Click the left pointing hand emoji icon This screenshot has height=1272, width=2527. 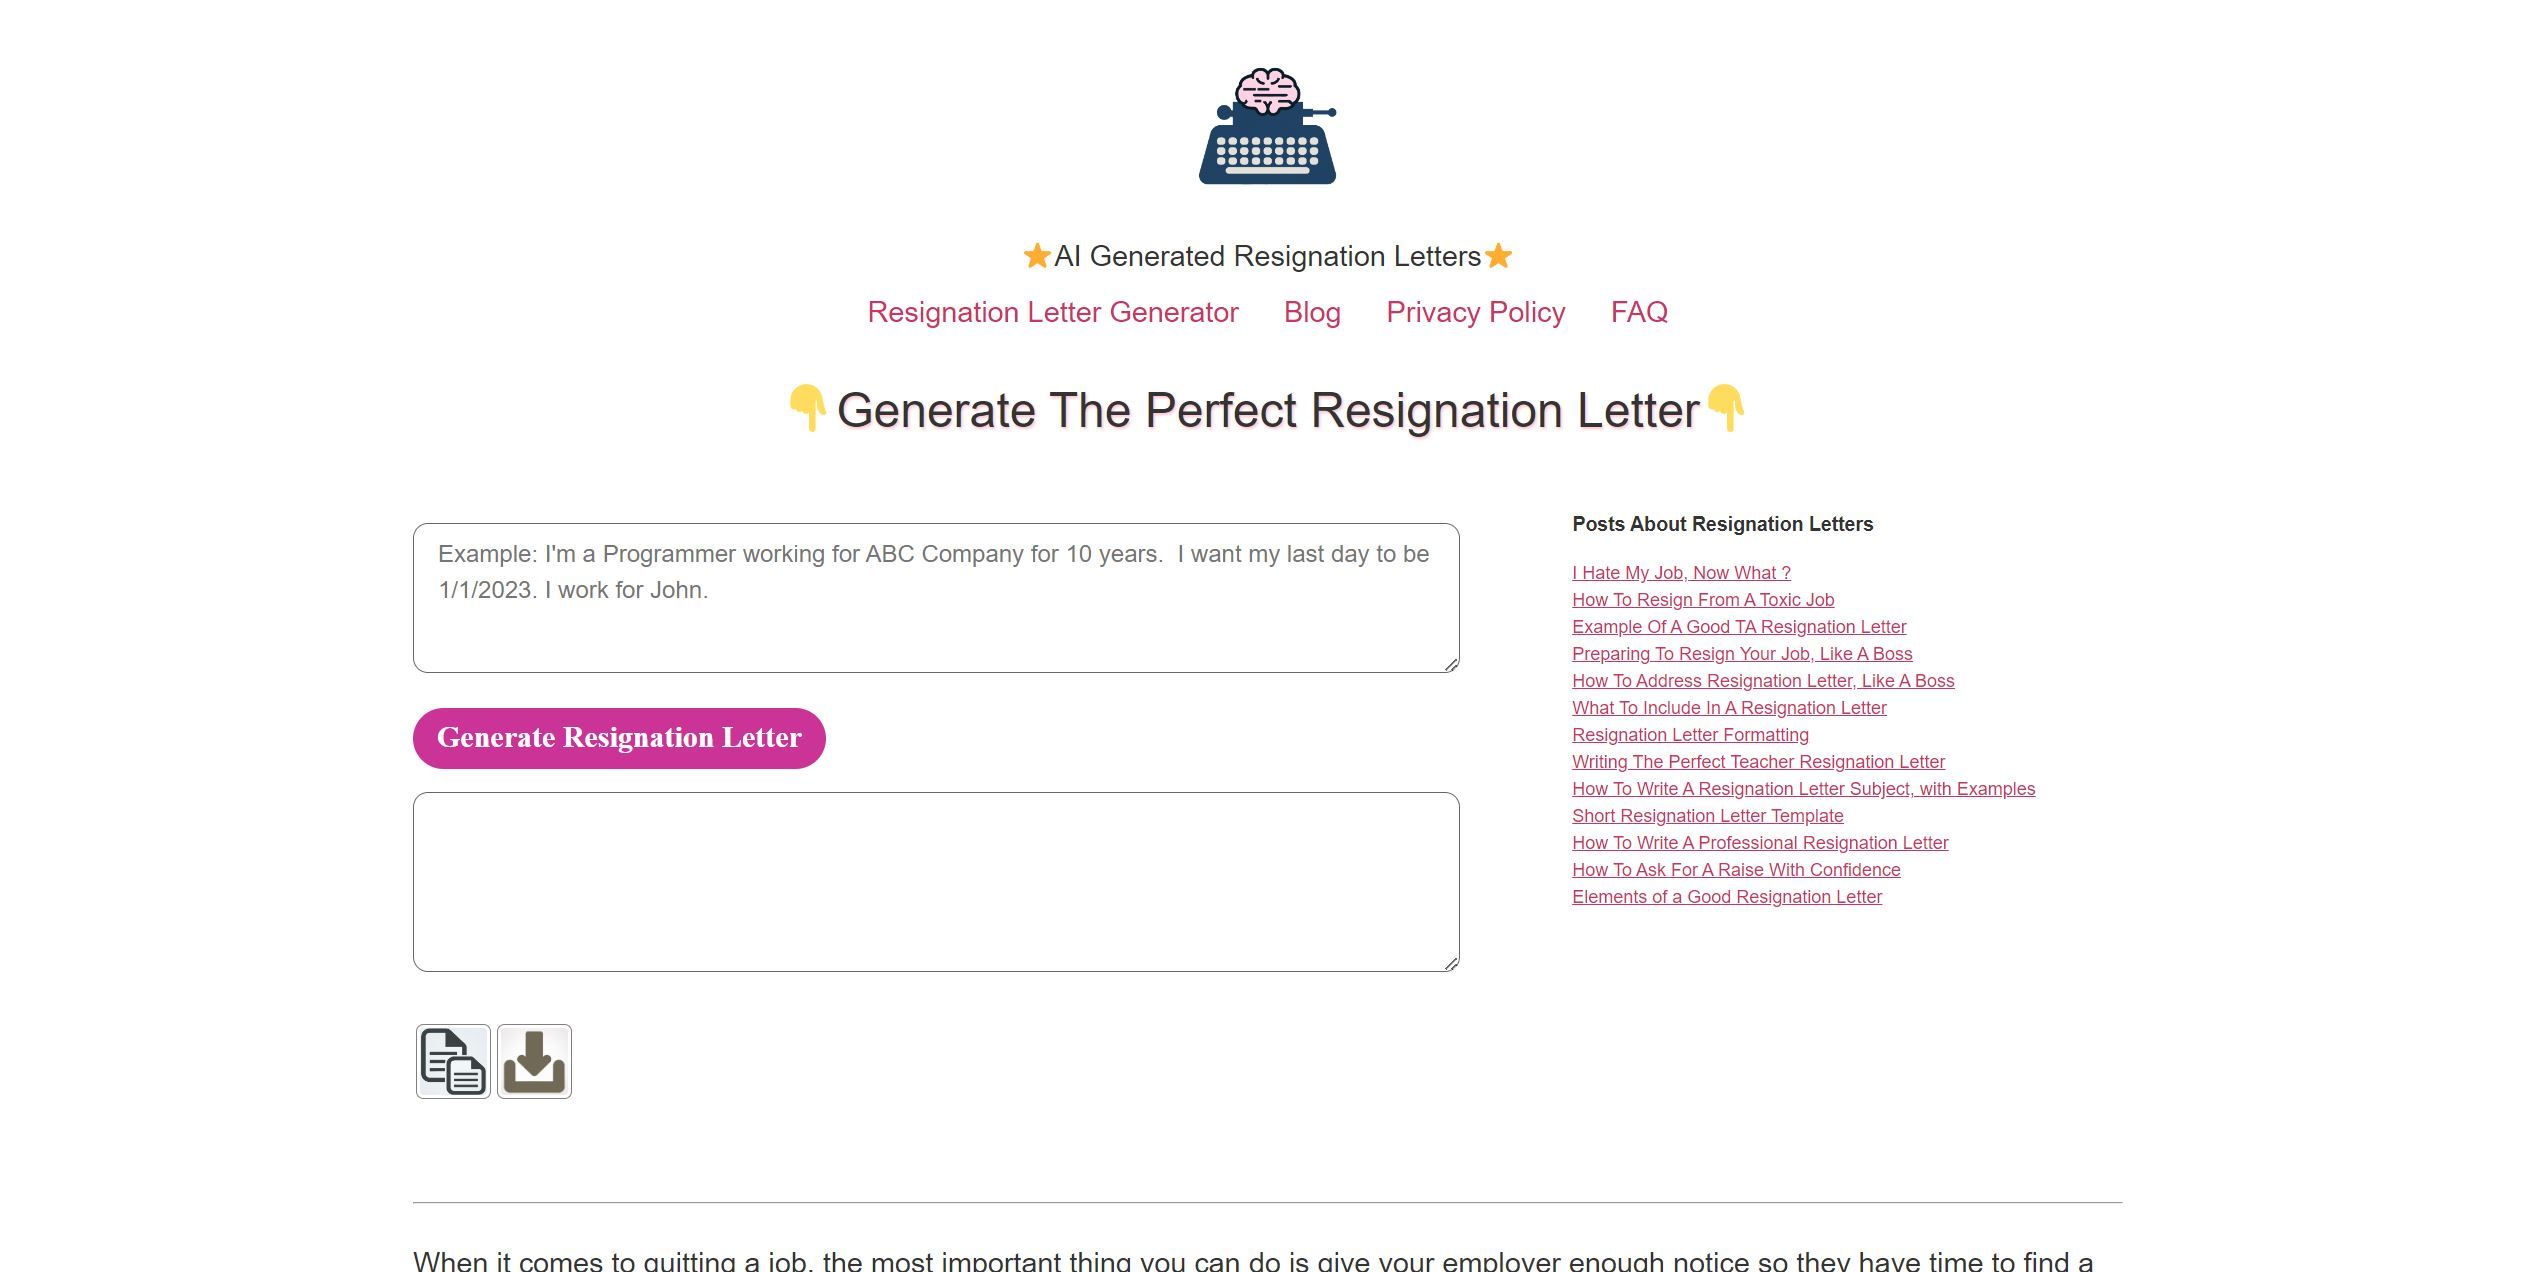pos(804,409)
